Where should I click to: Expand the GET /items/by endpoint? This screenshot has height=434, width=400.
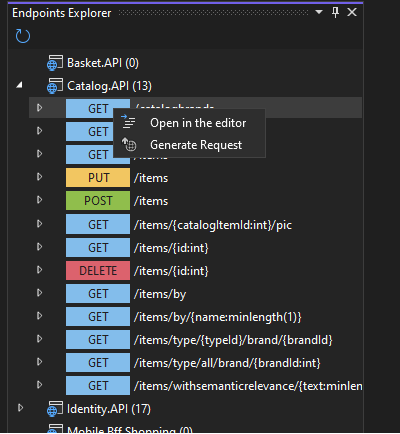click(40, 293)
